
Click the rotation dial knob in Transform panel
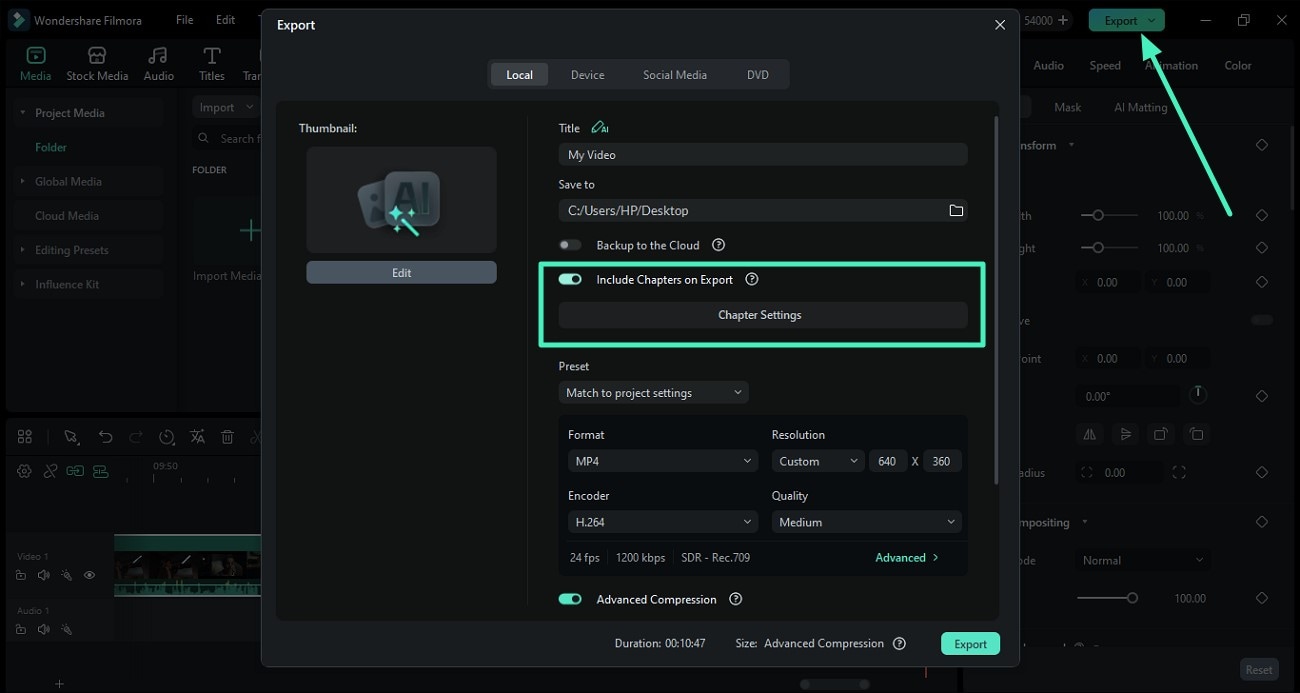(1197, 395)
